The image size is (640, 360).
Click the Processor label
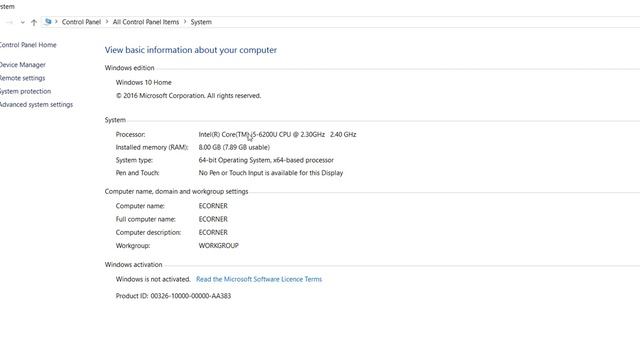130,134
